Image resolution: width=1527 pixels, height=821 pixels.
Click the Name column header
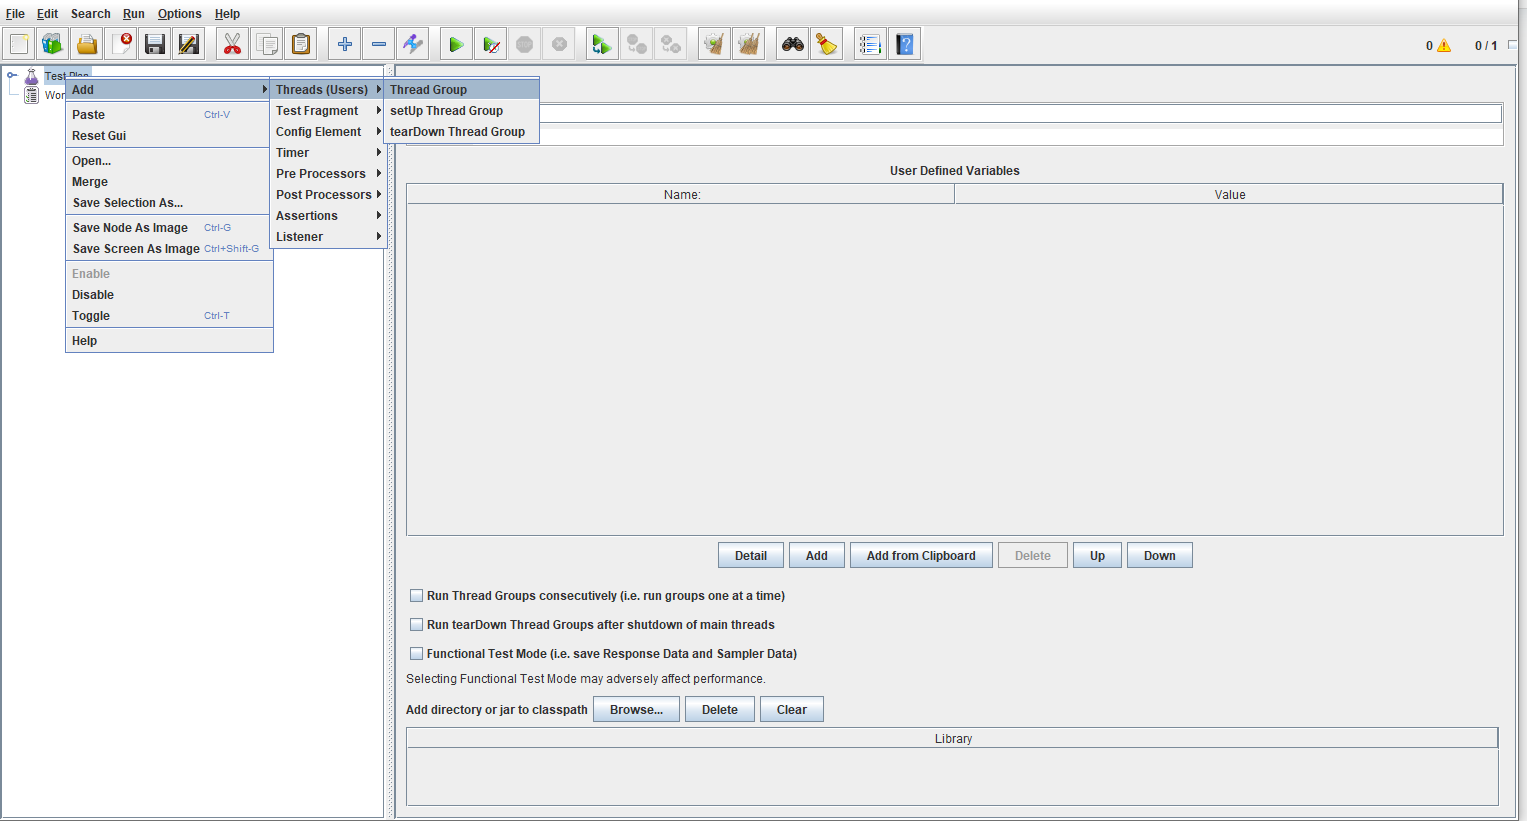681,195
